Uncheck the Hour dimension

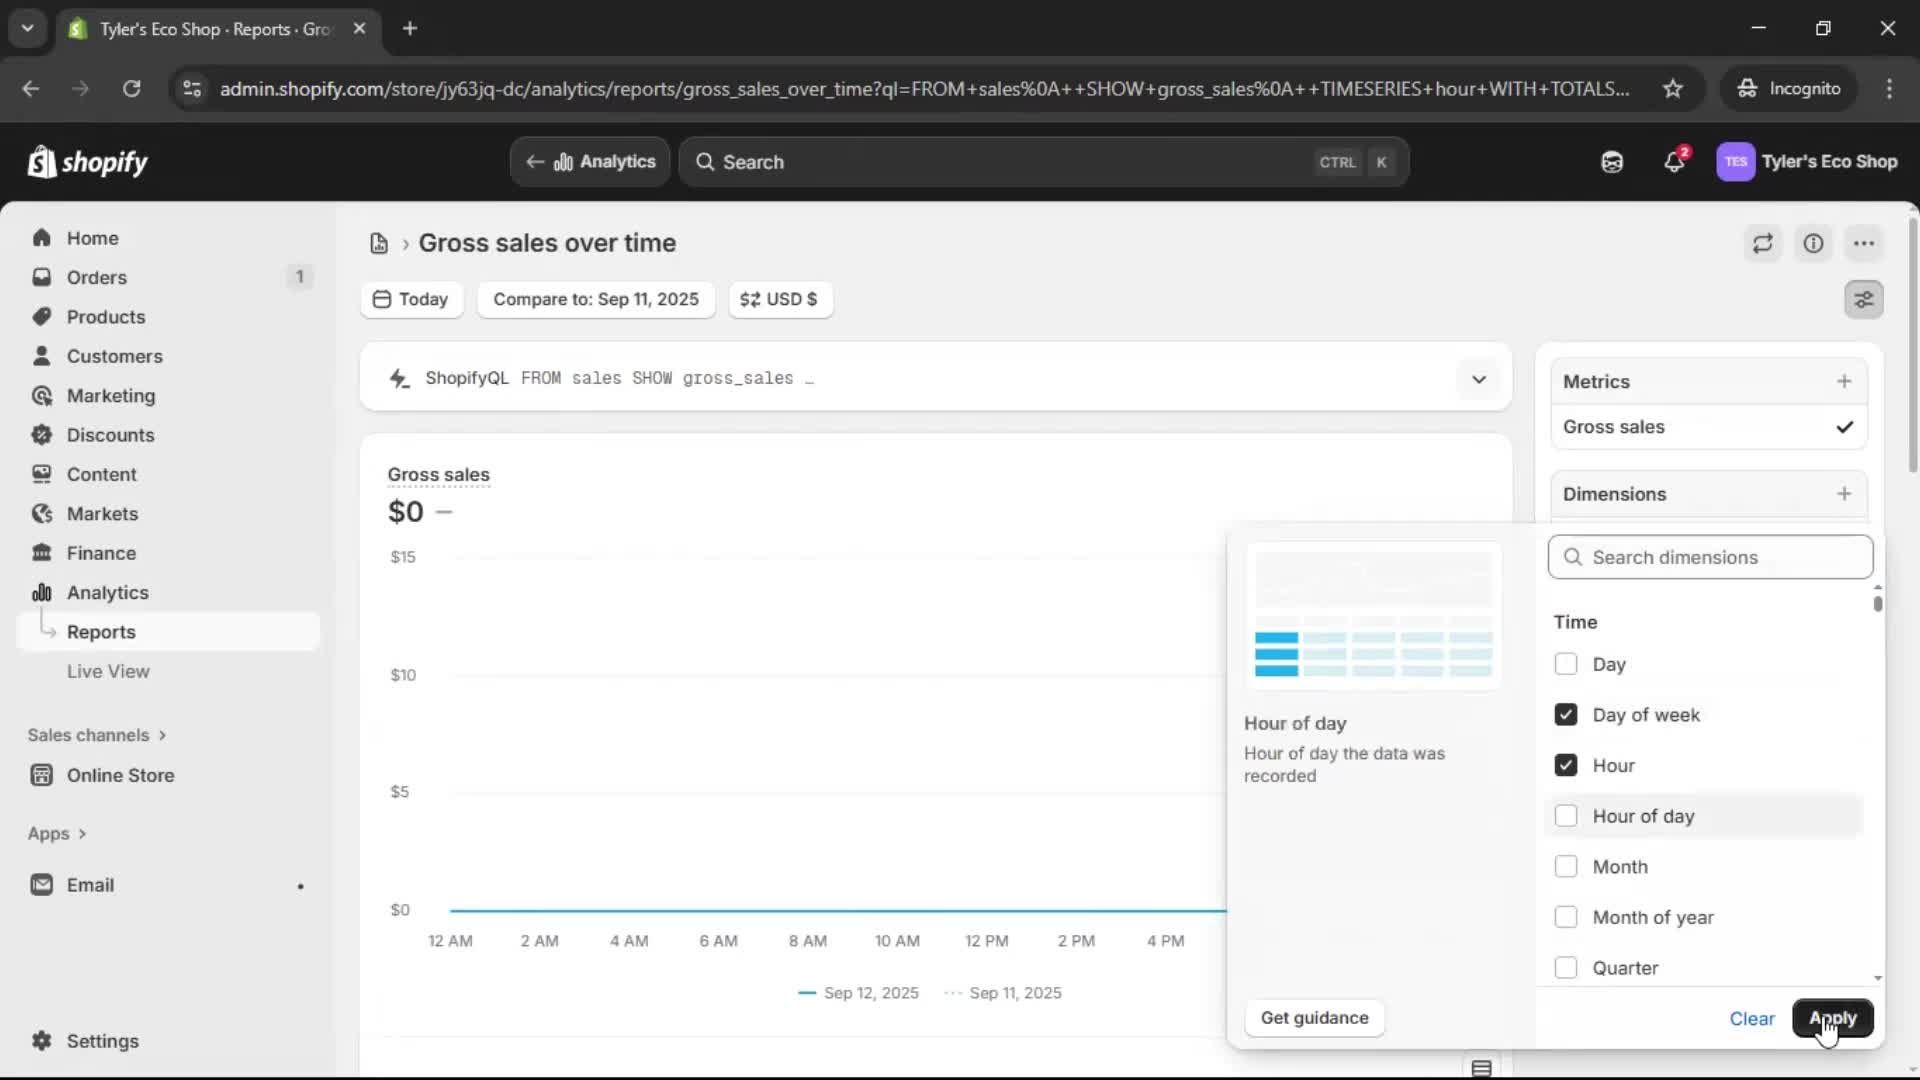pyautogui.click(x=1566, y=765)
